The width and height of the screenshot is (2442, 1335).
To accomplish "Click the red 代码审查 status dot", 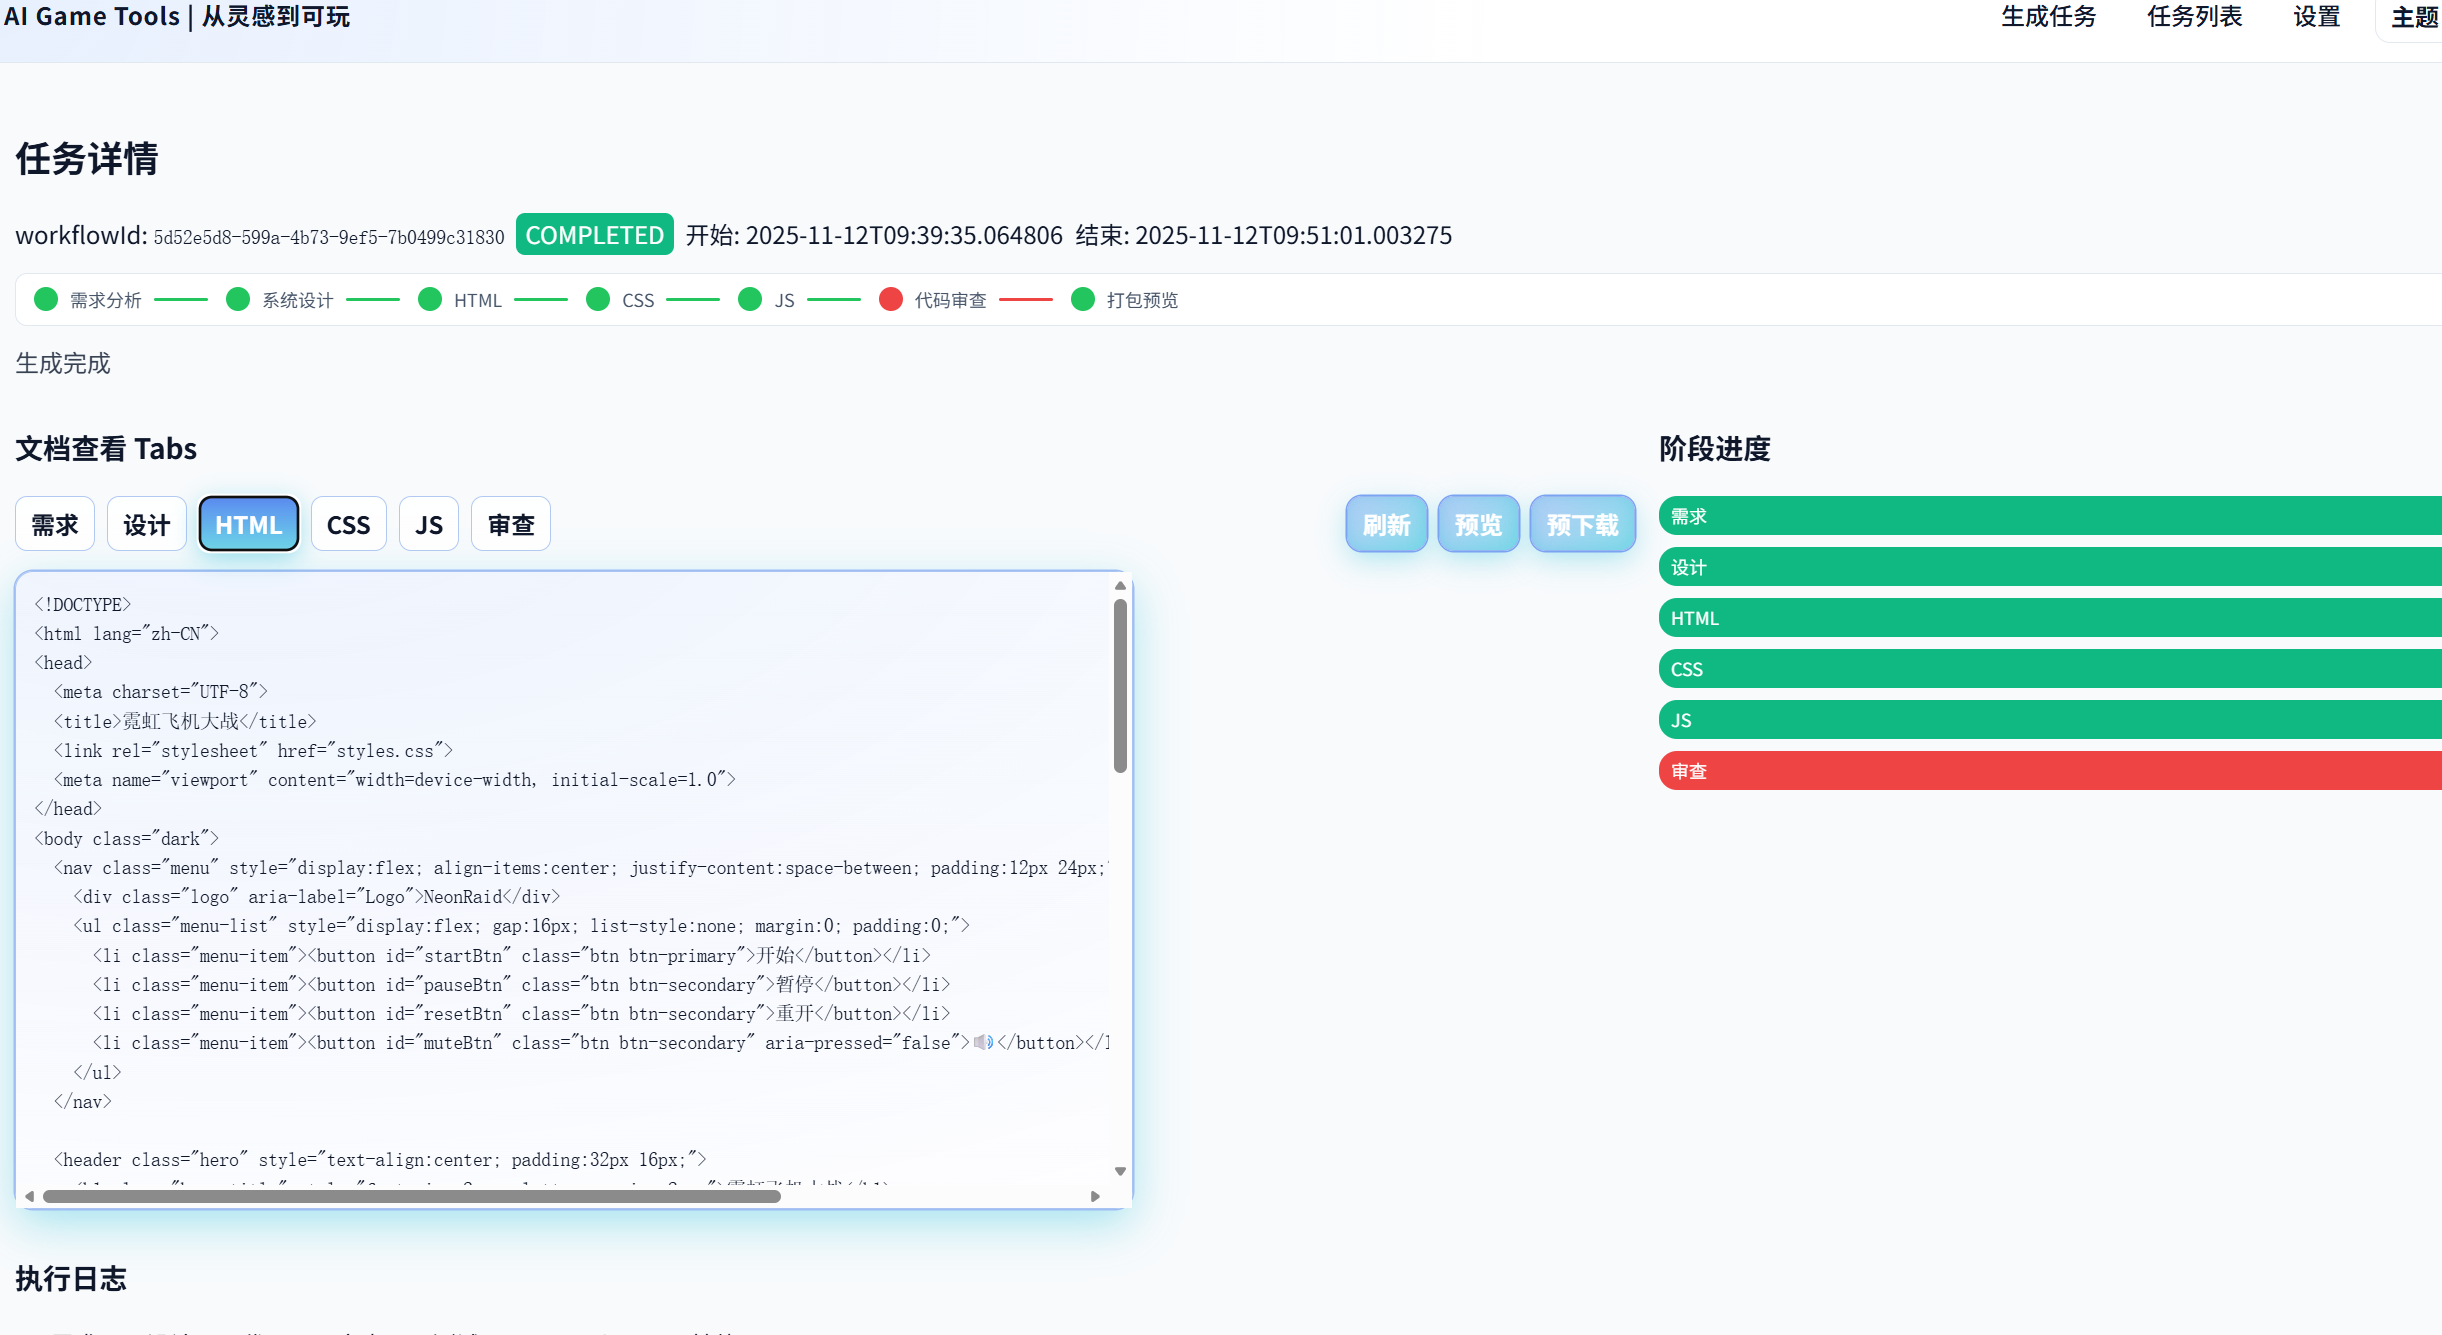I will tap(891, 299).
